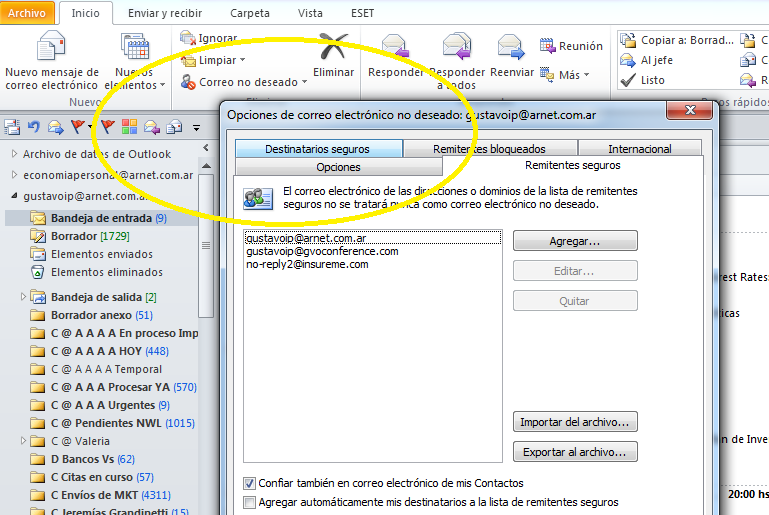Viewport: 769px width, 515px height.
Task: Click the send/receive all folders quick access icon
Action: (x=12, y=128)
